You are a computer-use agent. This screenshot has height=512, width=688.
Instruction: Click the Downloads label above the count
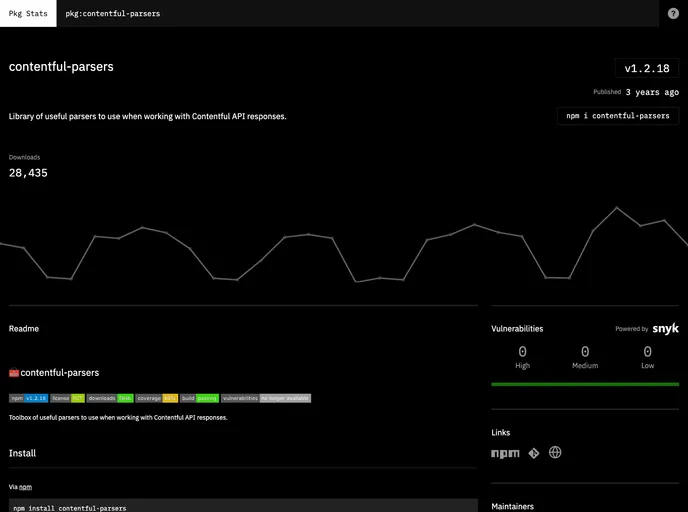(24, 157)
